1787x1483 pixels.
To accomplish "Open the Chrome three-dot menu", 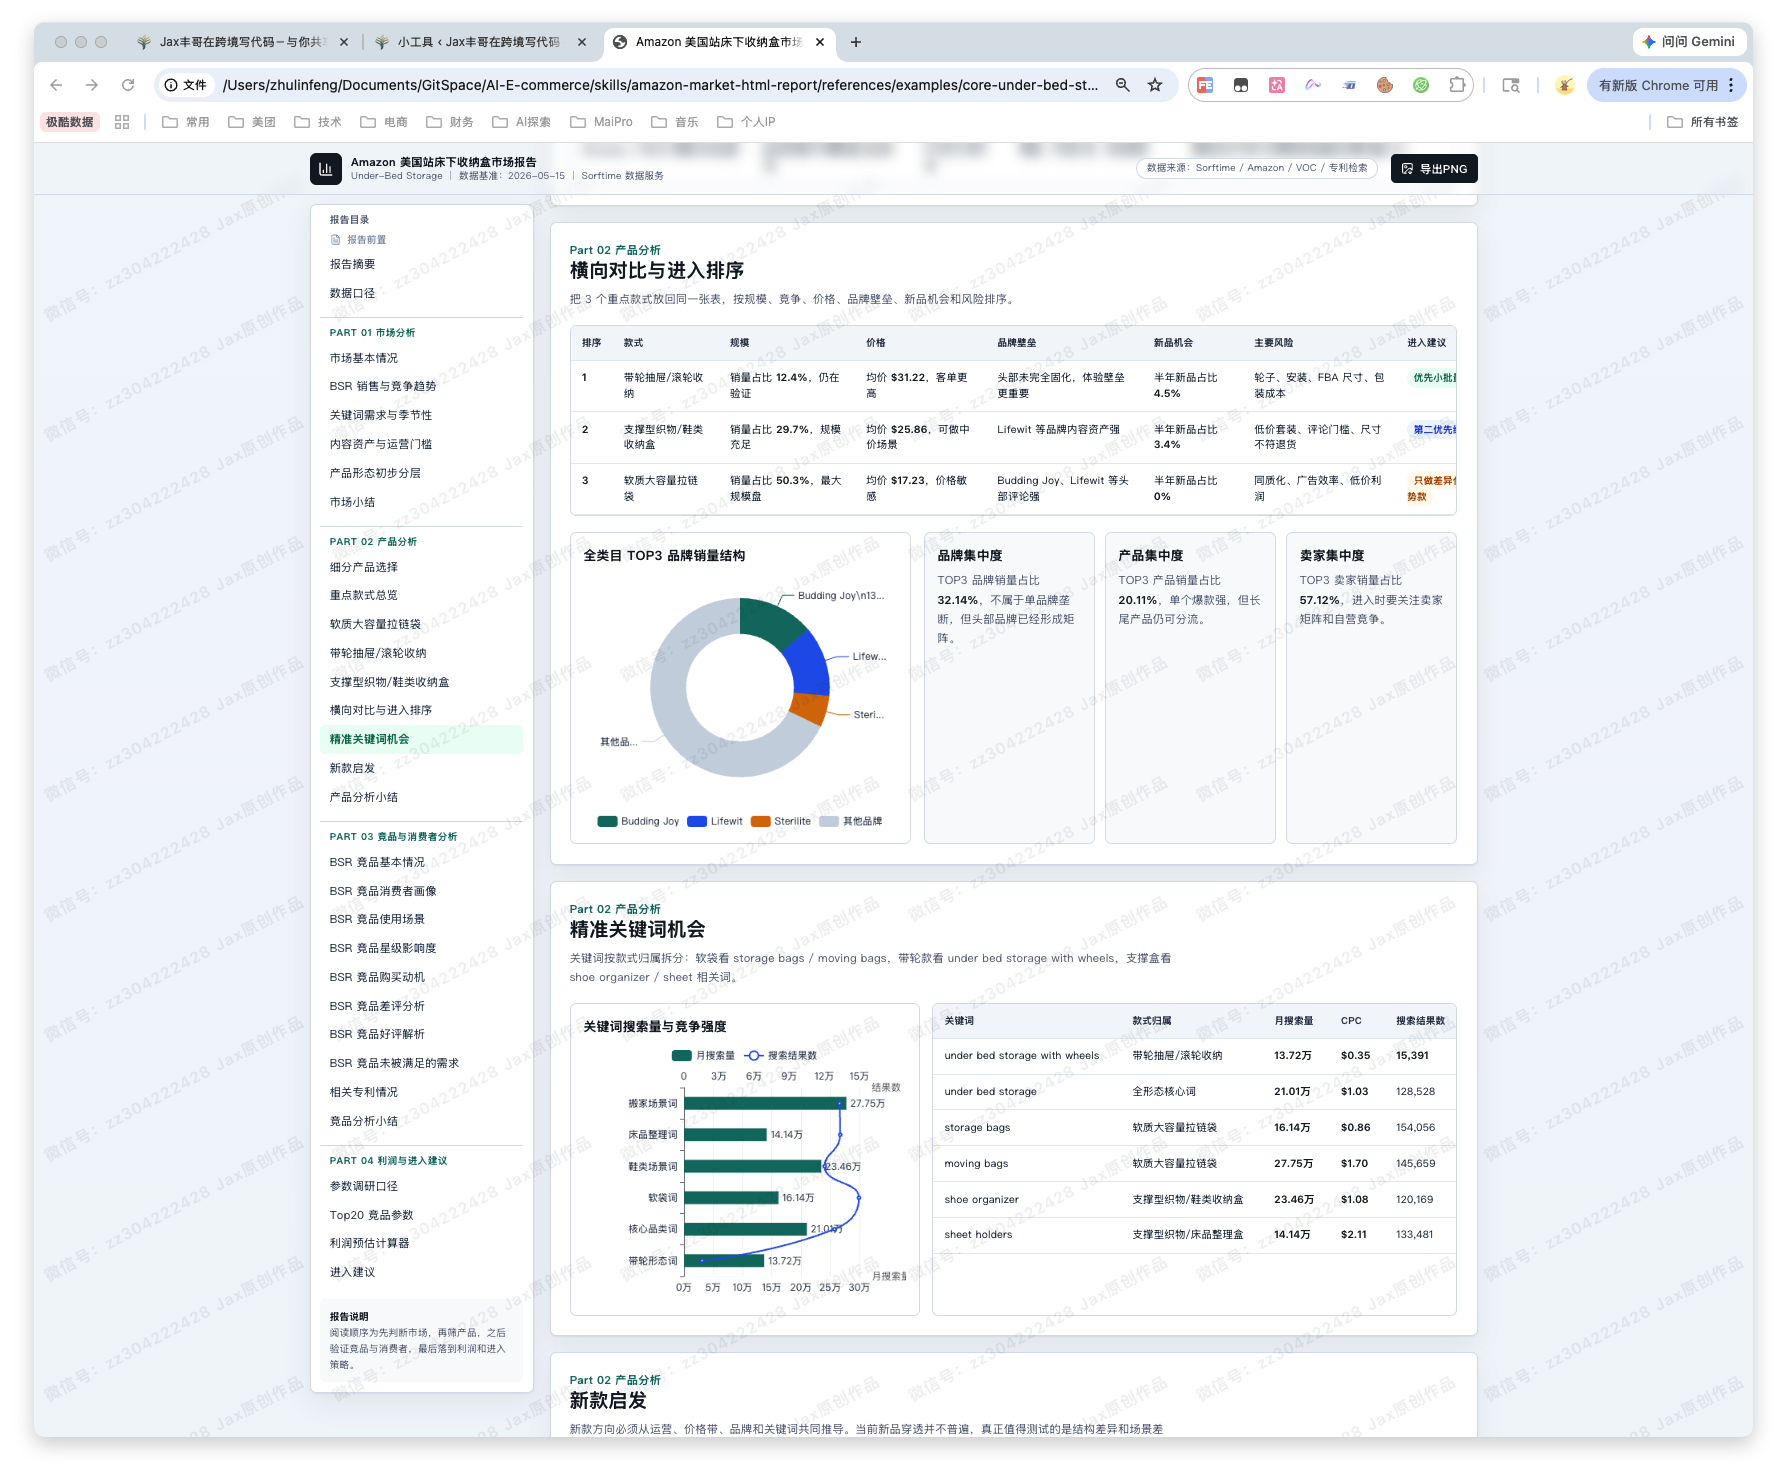I will (x=1731, y=85).
